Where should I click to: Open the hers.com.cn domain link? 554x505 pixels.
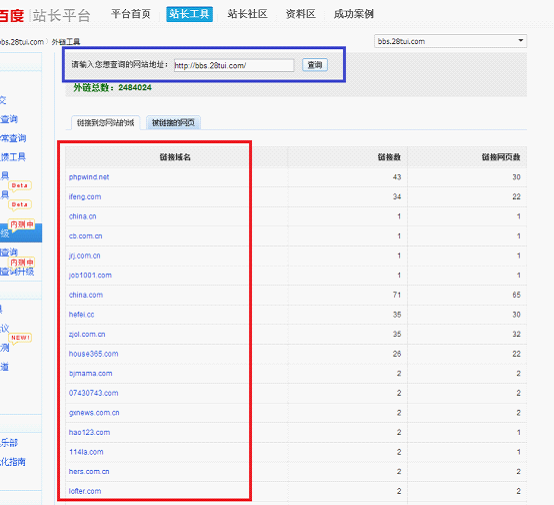[x=89, y=471]
